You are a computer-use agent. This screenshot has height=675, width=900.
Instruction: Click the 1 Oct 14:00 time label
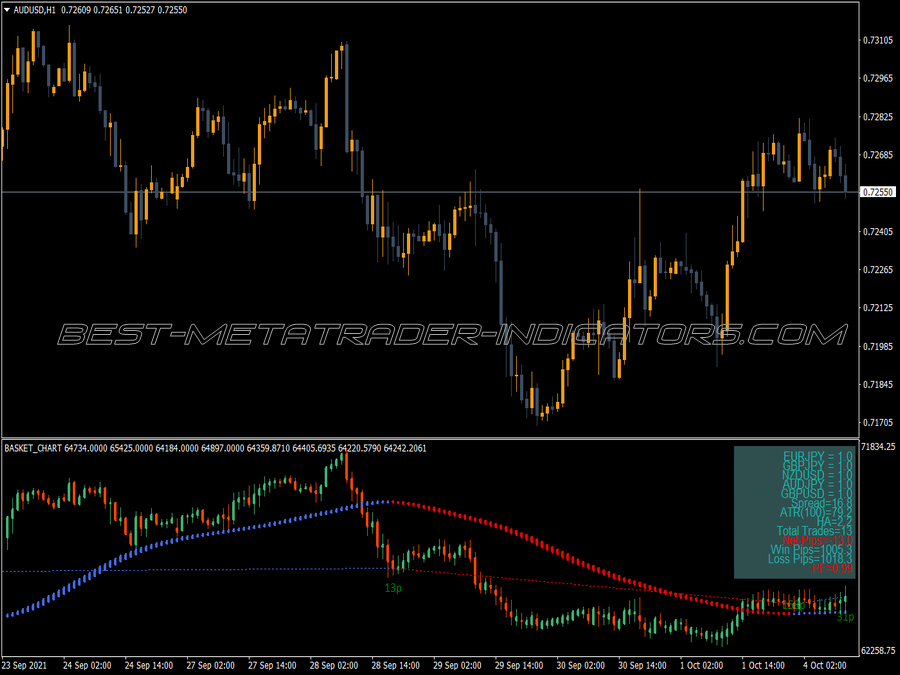pos(763,666)
